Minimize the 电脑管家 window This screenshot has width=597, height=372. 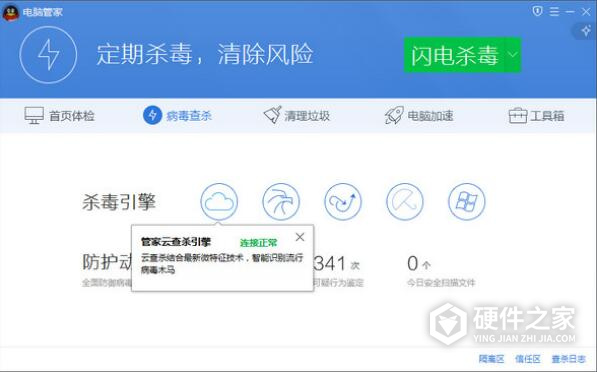(x=570, y=12)
